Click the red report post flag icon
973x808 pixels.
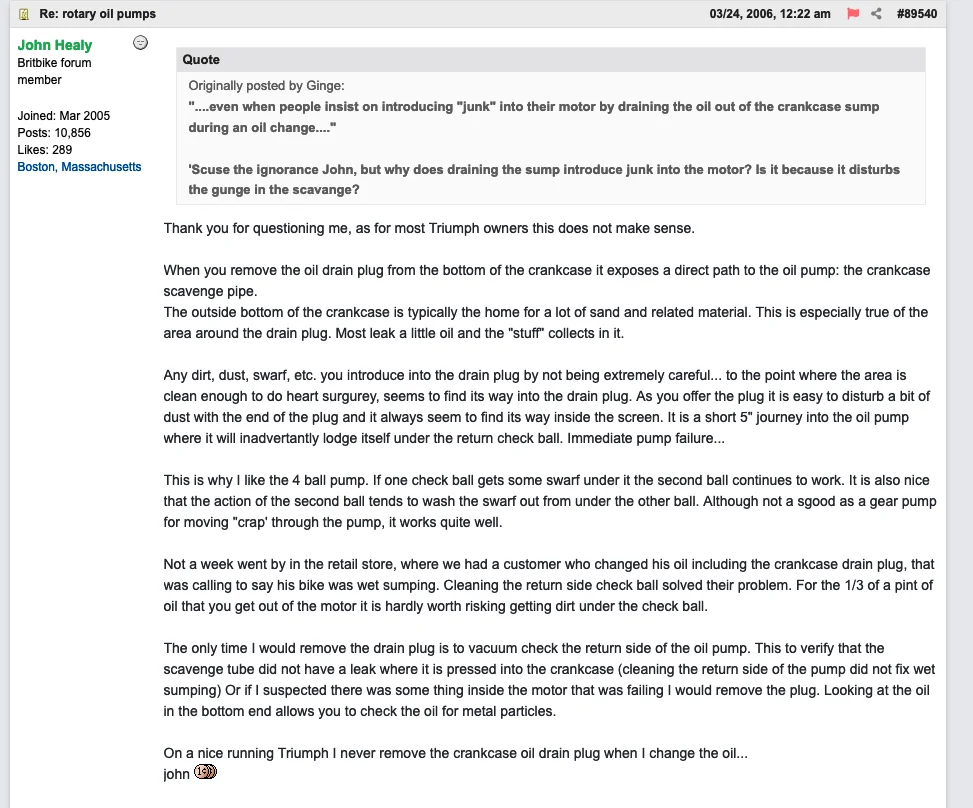[x=853, y=14]
